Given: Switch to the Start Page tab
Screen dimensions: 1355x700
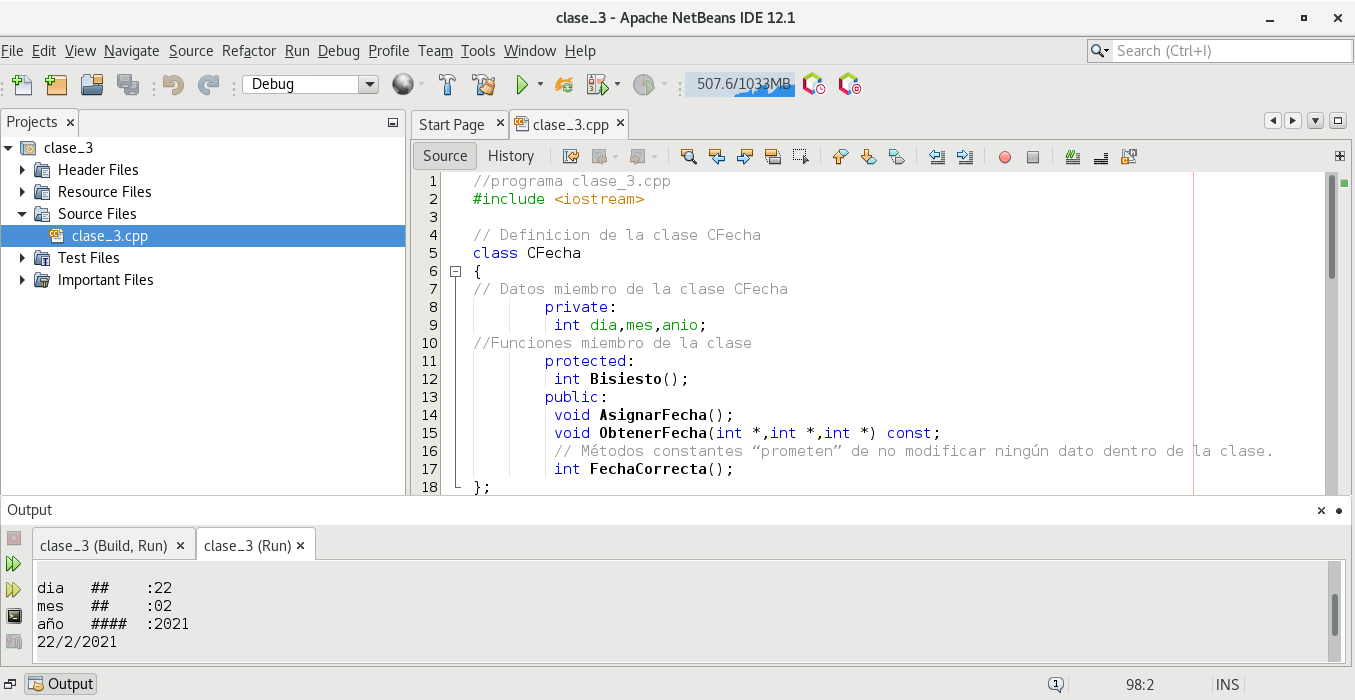Looking at the screenshot, I should 451,125.
